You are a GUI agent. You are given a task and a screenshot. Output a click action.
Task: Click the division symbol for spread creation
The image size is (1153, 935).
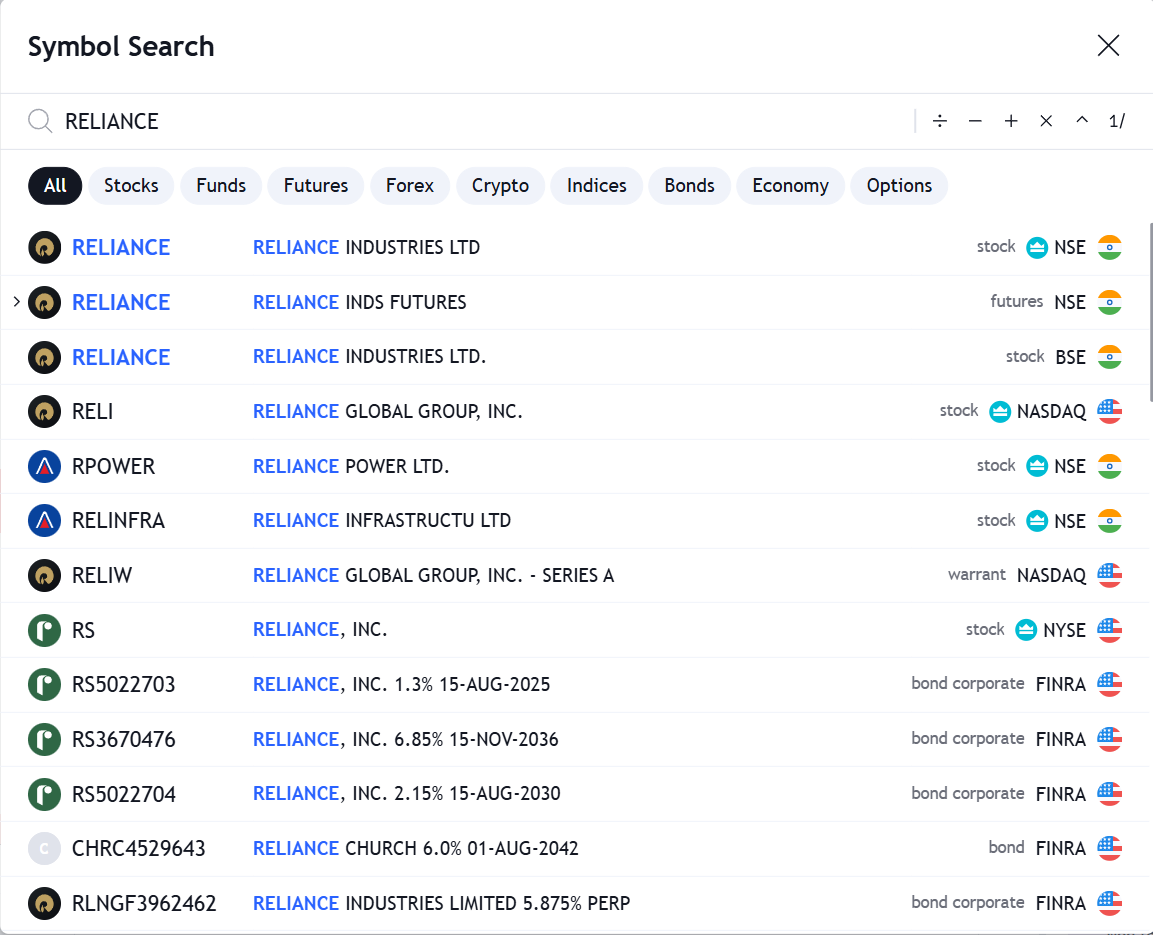940,120
